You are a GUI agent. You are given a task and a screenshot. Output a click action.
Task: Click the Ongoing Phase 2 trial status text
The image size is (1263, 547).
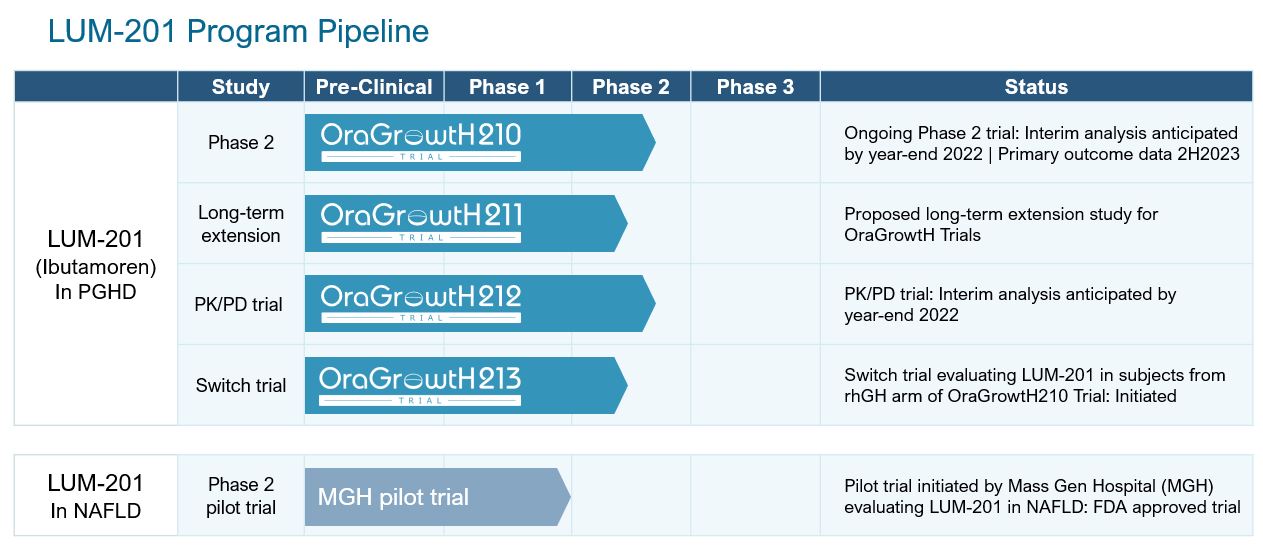1040,143
